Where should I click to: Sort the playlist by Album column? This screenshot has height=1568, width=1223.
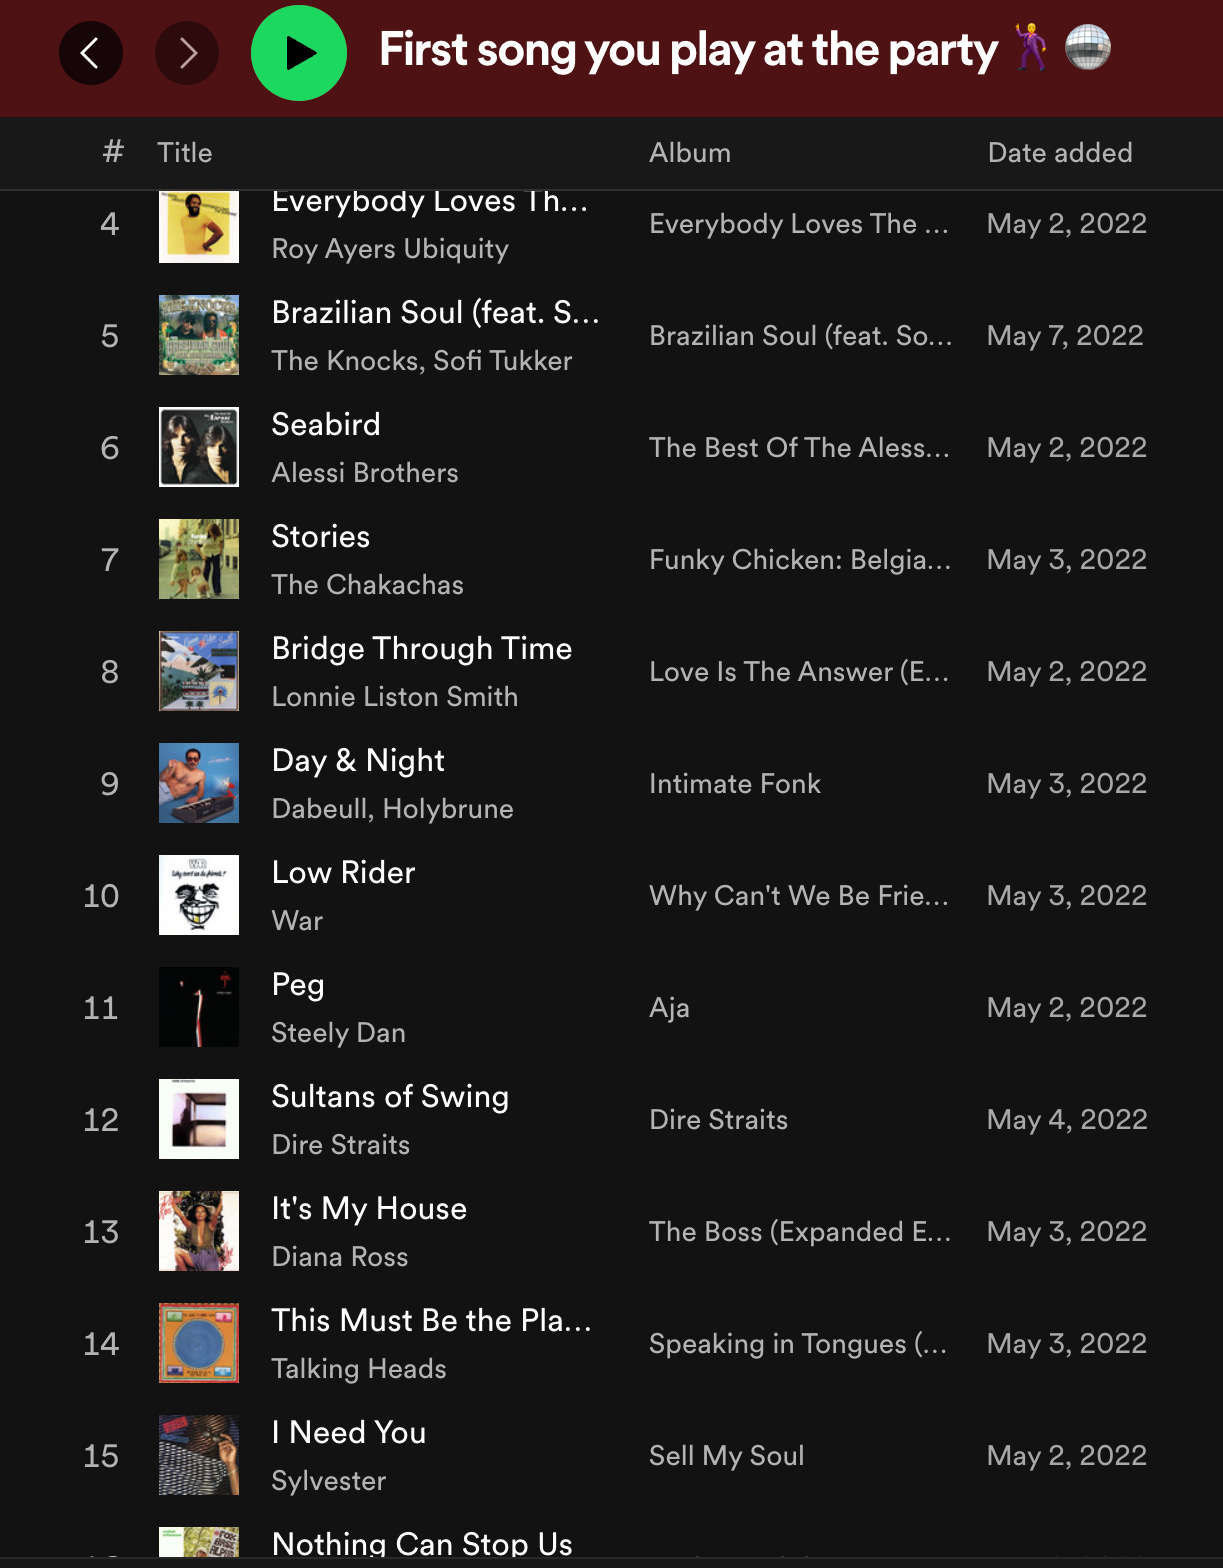click(x=690, y=152)
